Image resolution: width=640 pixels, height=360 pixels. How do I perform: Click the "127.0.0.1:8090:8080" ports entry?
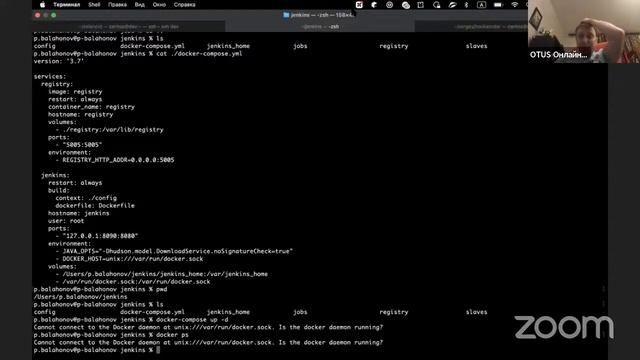click(100, 236)
